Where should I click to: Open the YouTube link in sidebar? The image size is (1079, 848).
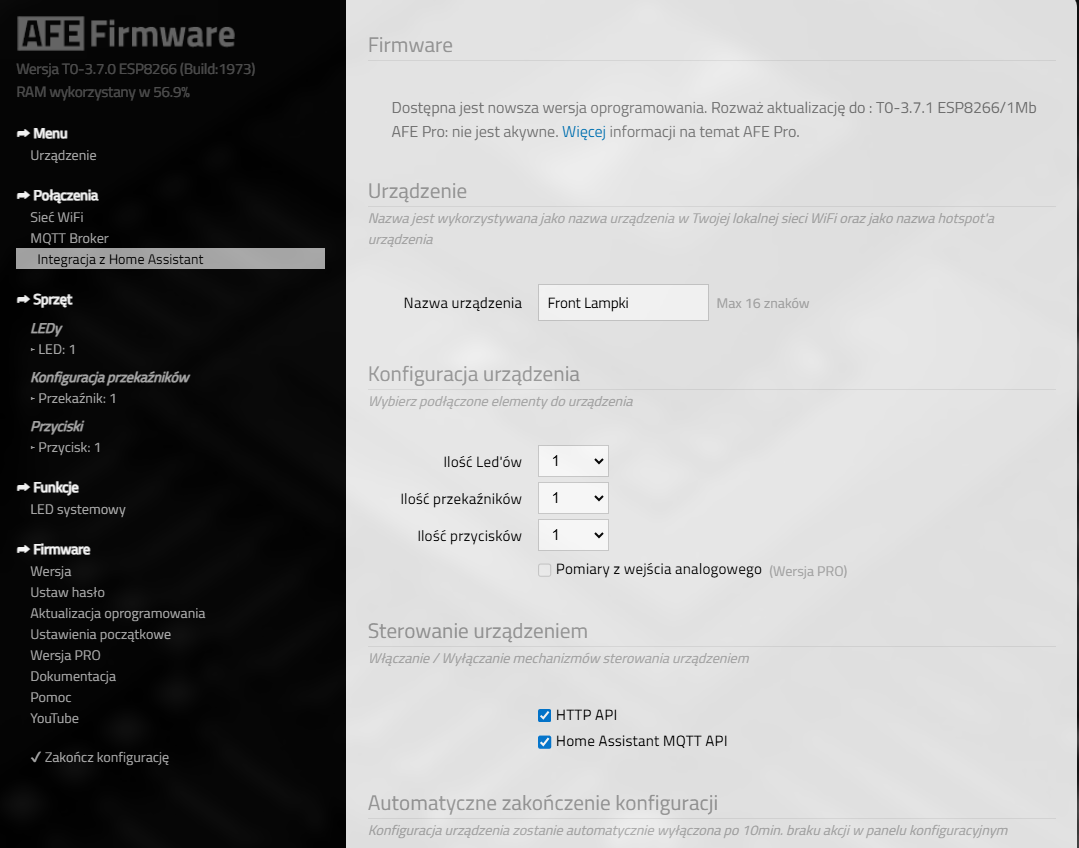54,718
